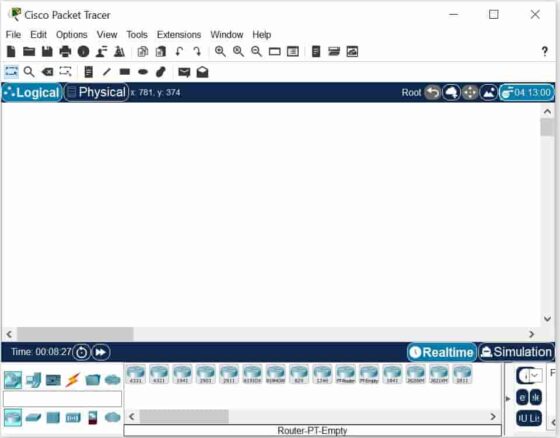Select the Draw Line tool
560x438 pixels.
point(106,72)
